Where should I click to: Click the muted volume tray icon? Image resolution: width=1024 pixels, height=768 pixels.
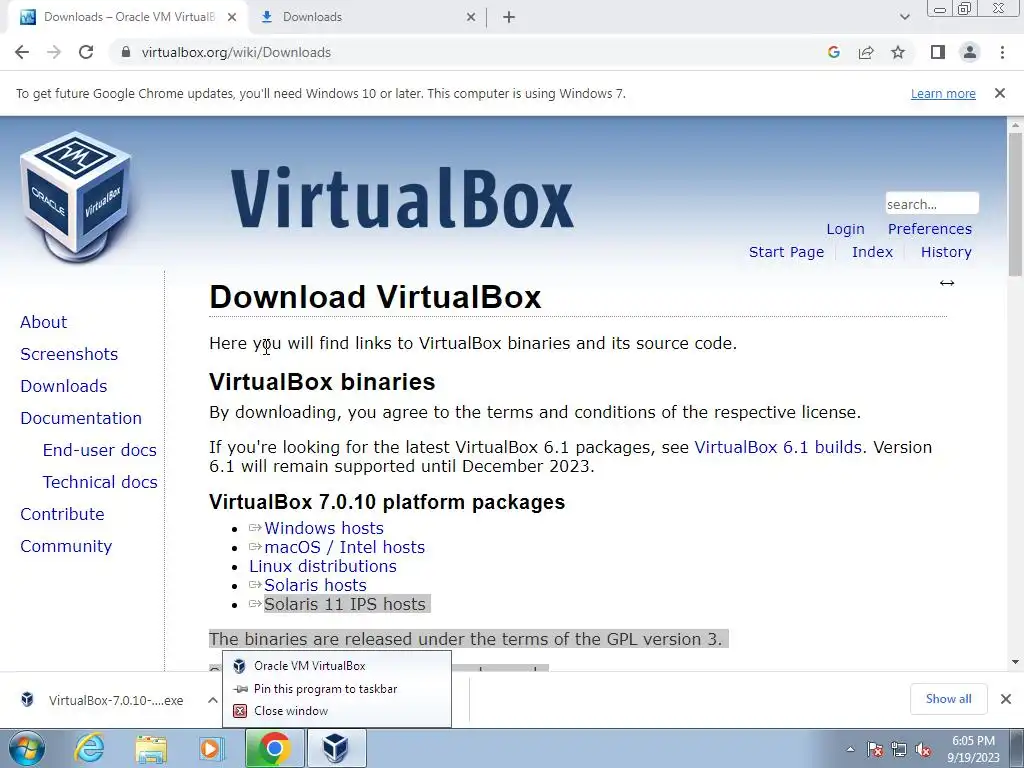click(923, 749)
